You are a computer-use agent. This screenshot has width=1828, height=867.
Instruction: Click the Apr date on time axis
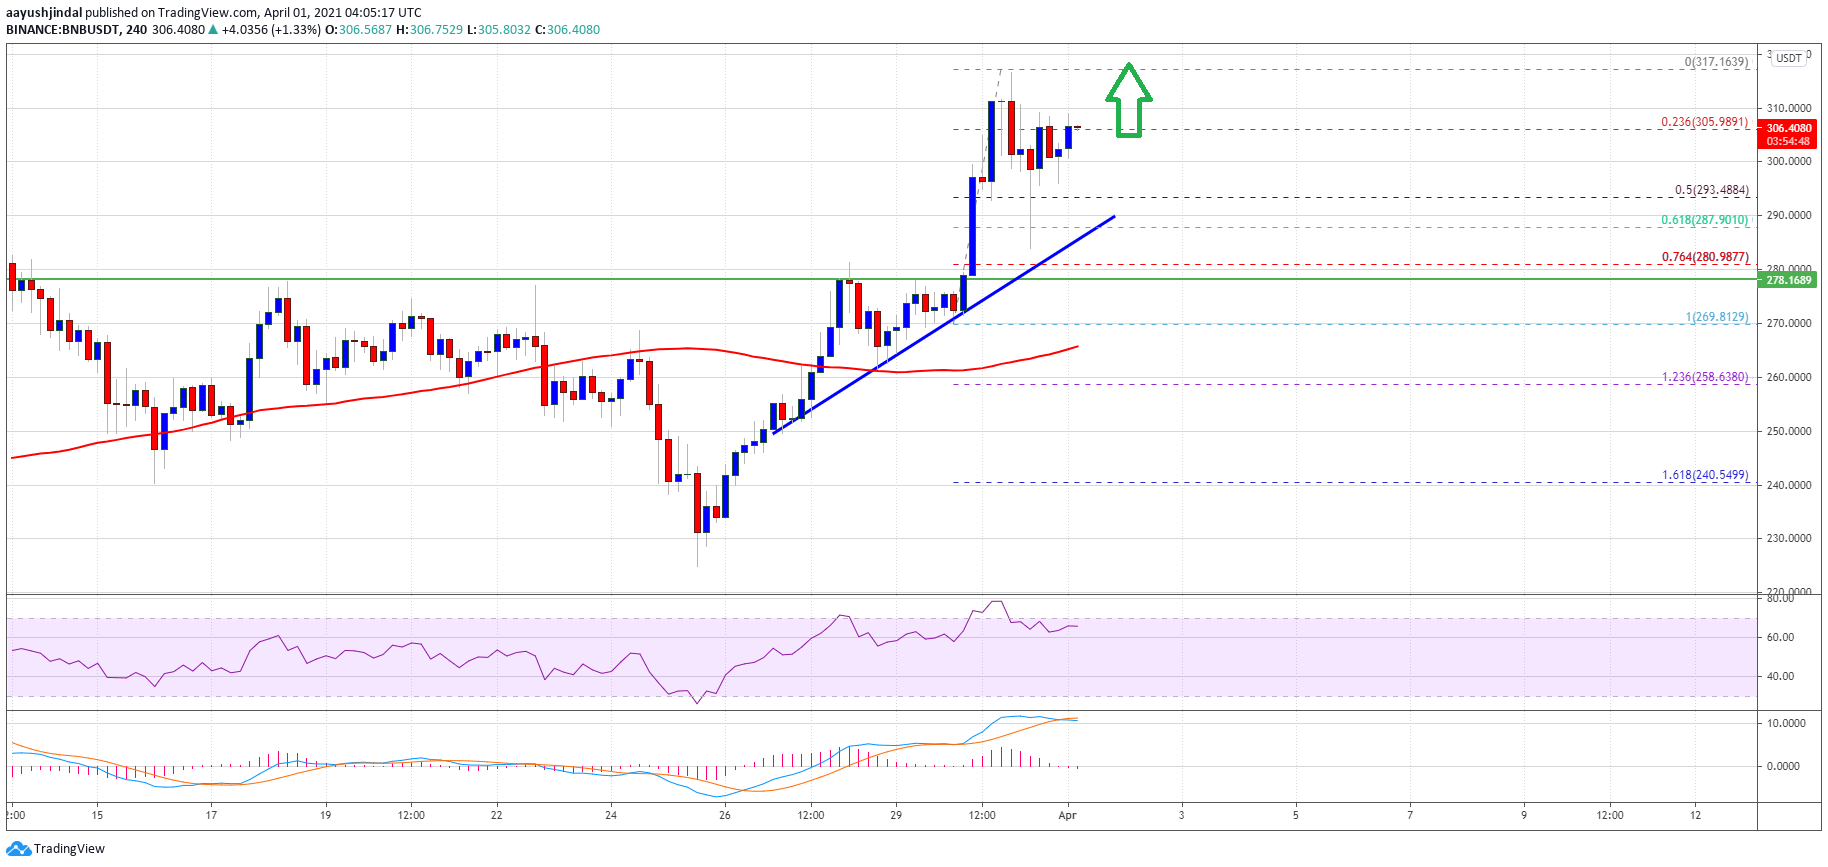(1068, 815)
